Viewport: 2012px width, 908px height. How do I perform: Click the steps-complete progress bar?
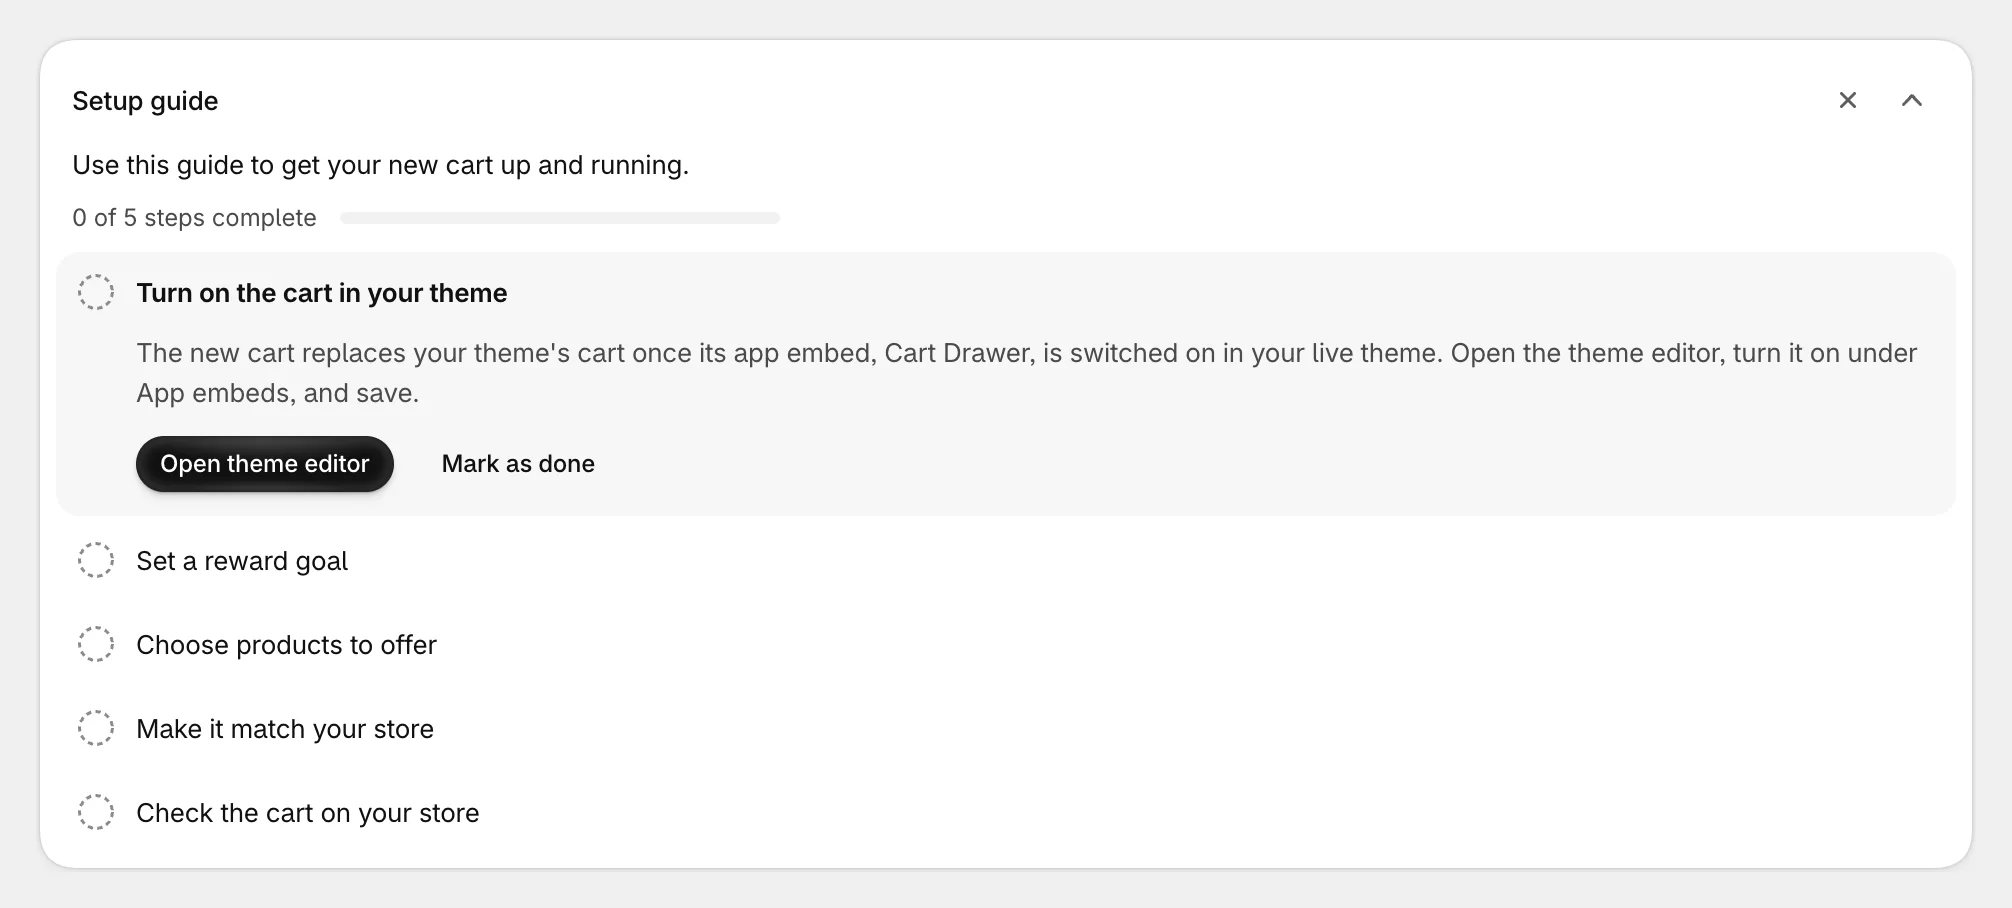(x=560, y=218)
